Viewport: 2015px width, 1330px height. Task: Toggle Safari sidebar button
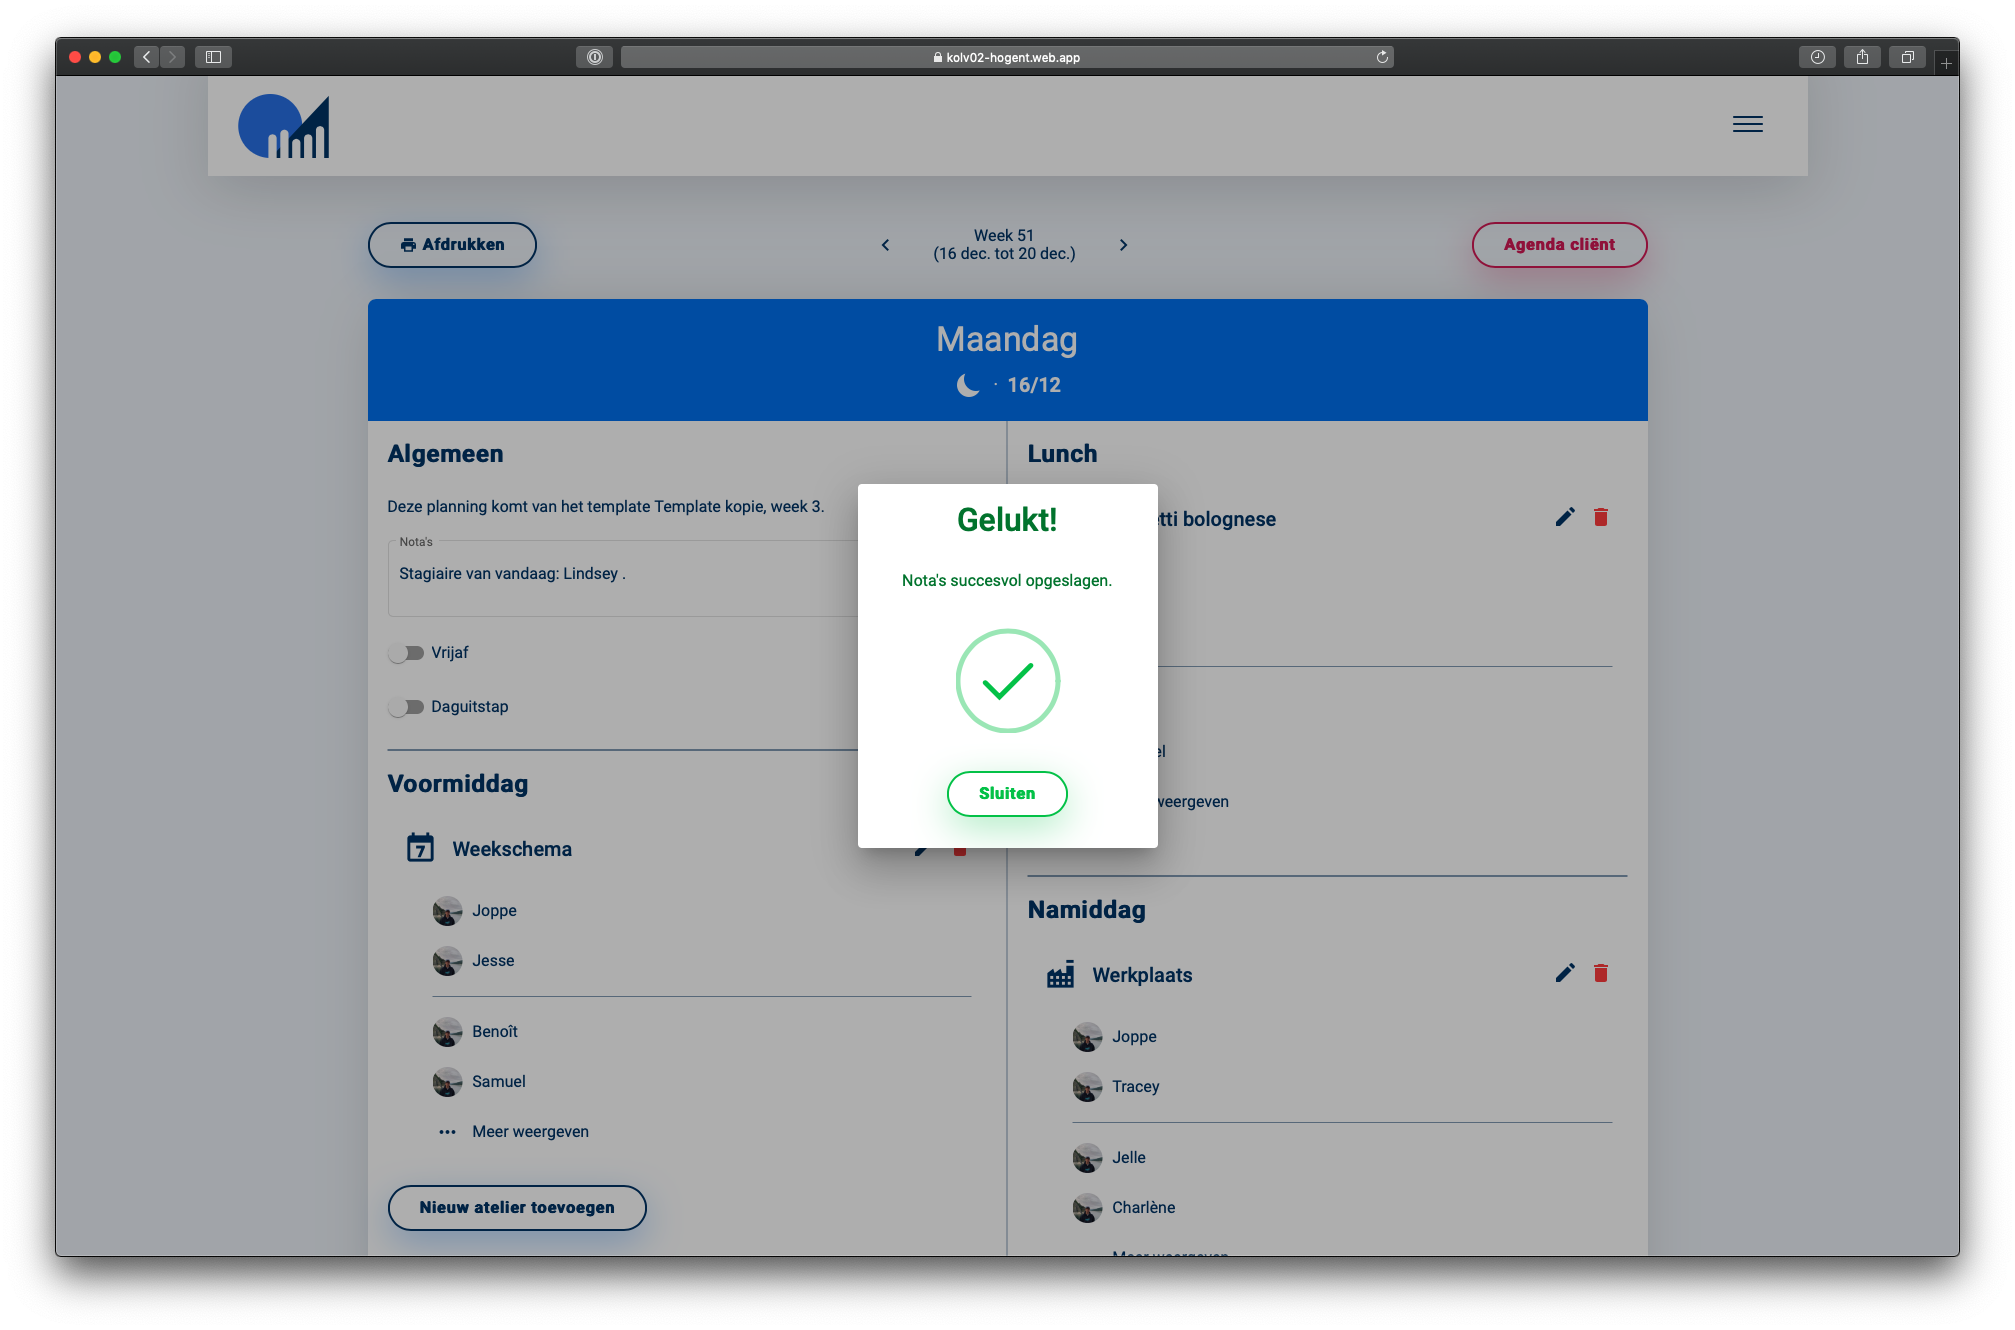(213, 57)
